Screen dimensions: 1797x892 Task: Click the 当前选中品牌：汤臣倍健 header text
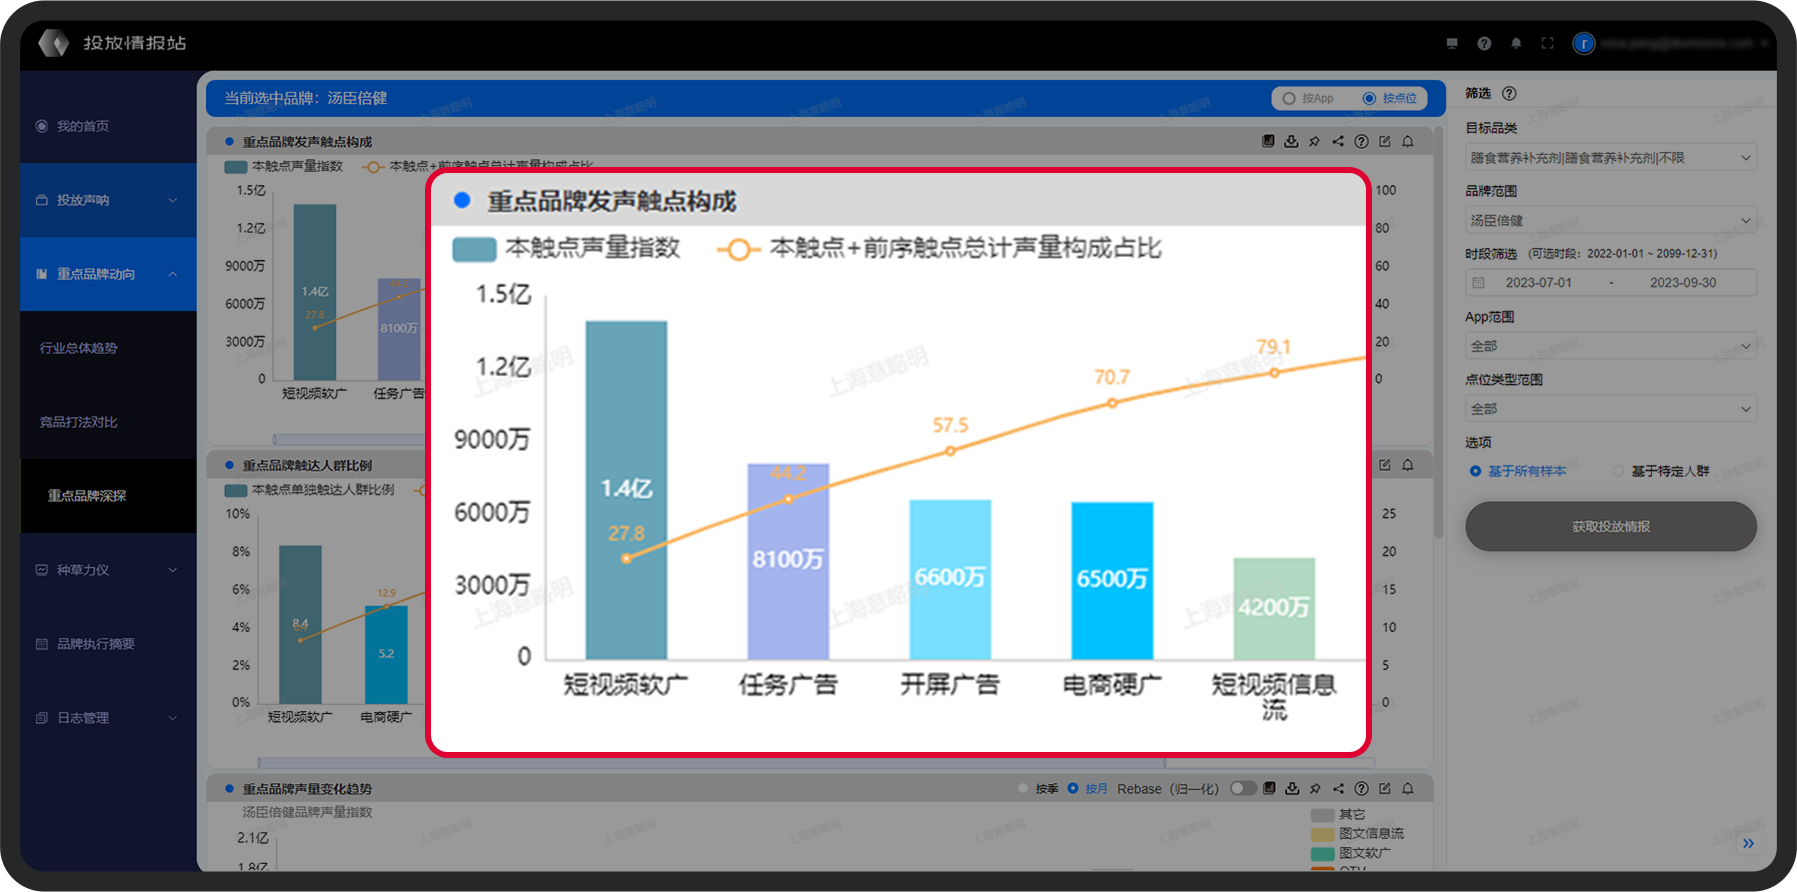[x=306, y=98]
